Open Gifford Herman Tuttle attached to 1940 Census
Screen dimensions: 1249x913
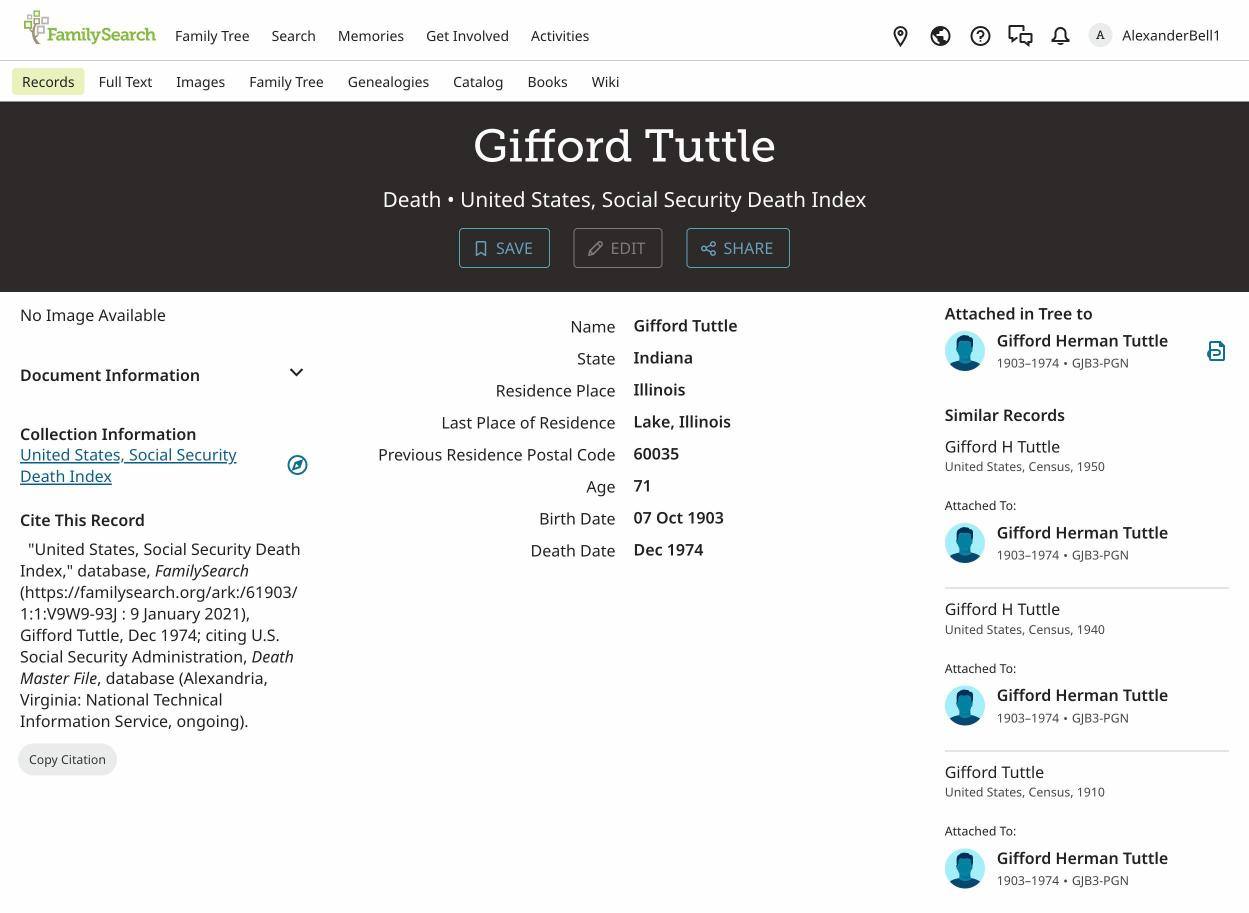click(1082, 695)
